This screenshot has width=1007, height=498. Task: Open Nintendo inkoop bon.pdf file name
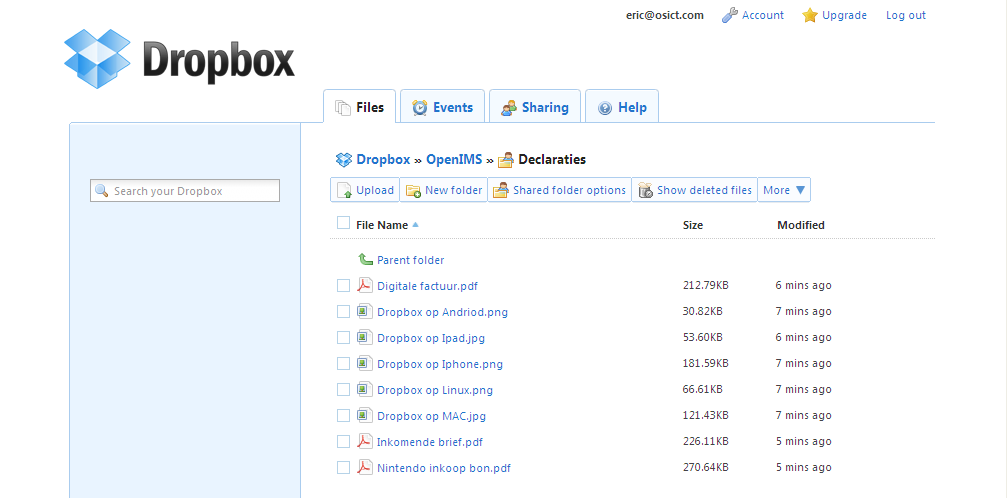[444, 468]
